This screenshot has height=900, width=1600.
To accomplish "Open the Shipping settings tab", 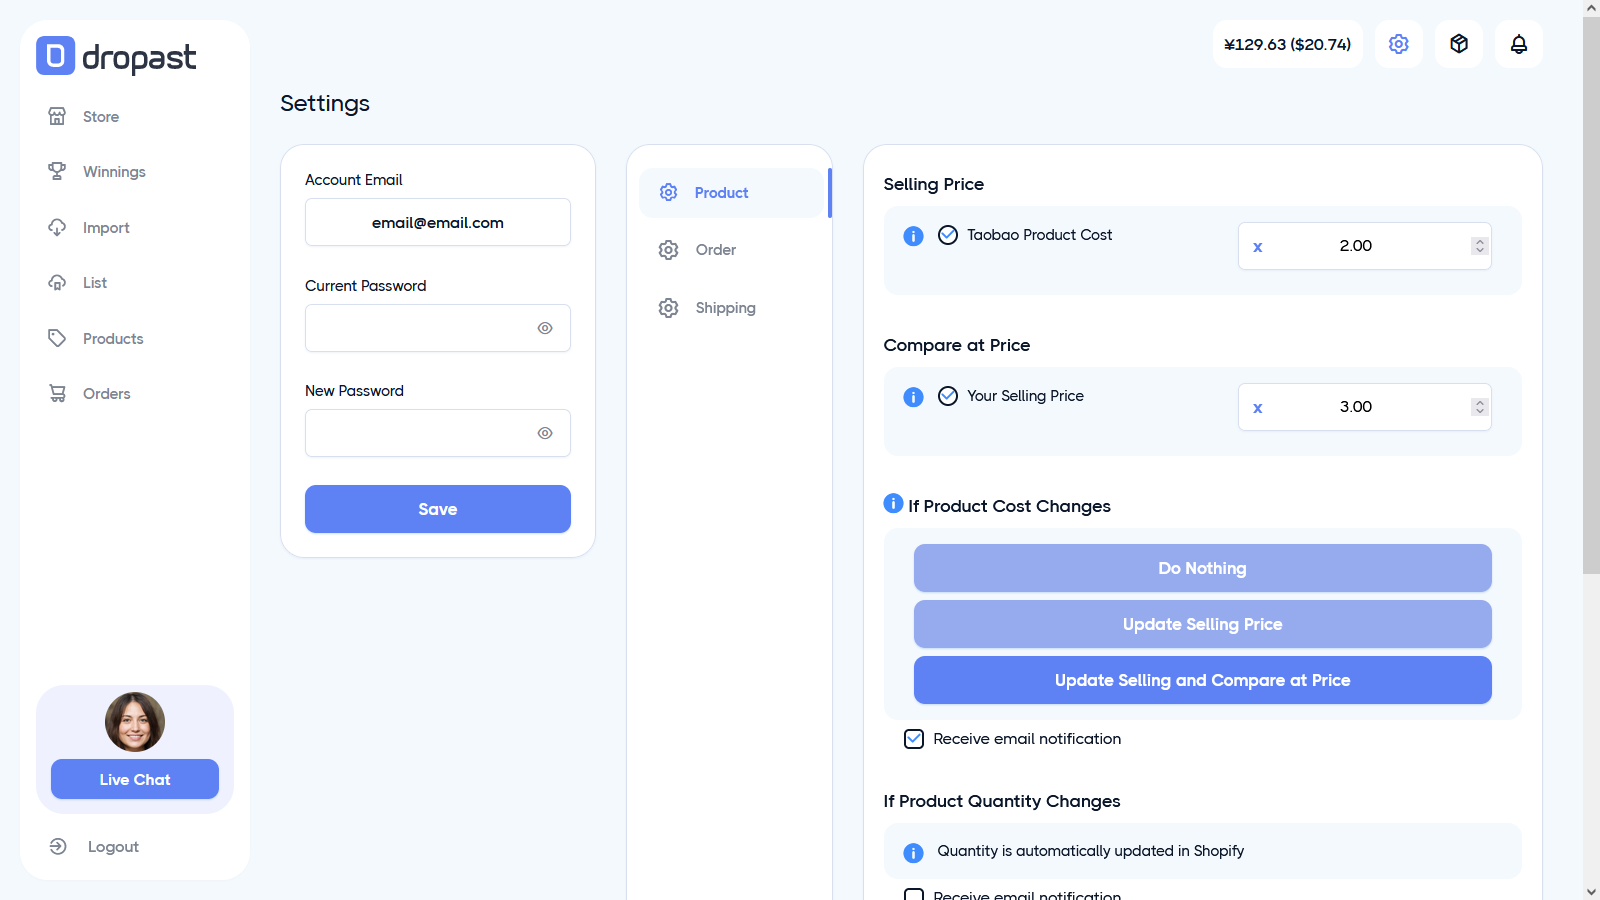I will pyautogui.click(x=725, y=308).
